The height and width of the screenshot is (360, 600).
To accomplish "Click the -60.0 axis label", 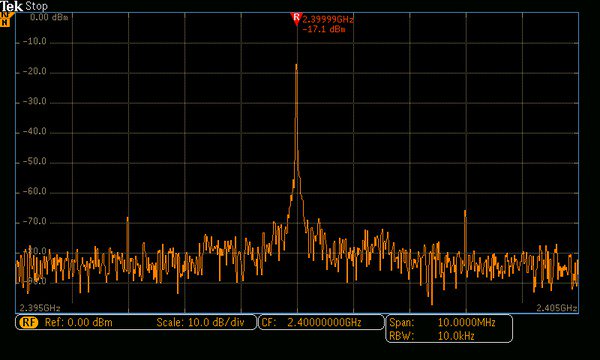I will [x=34, y=191].
